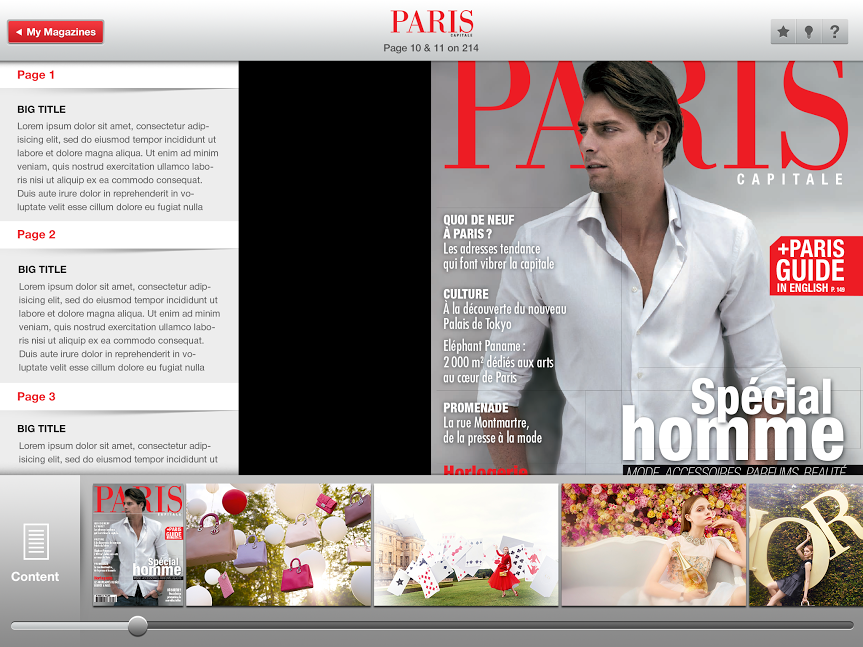Tap the lightbulb tips icon
The width and height of the screenshot is (863, 647).
(x=809, y=32)
